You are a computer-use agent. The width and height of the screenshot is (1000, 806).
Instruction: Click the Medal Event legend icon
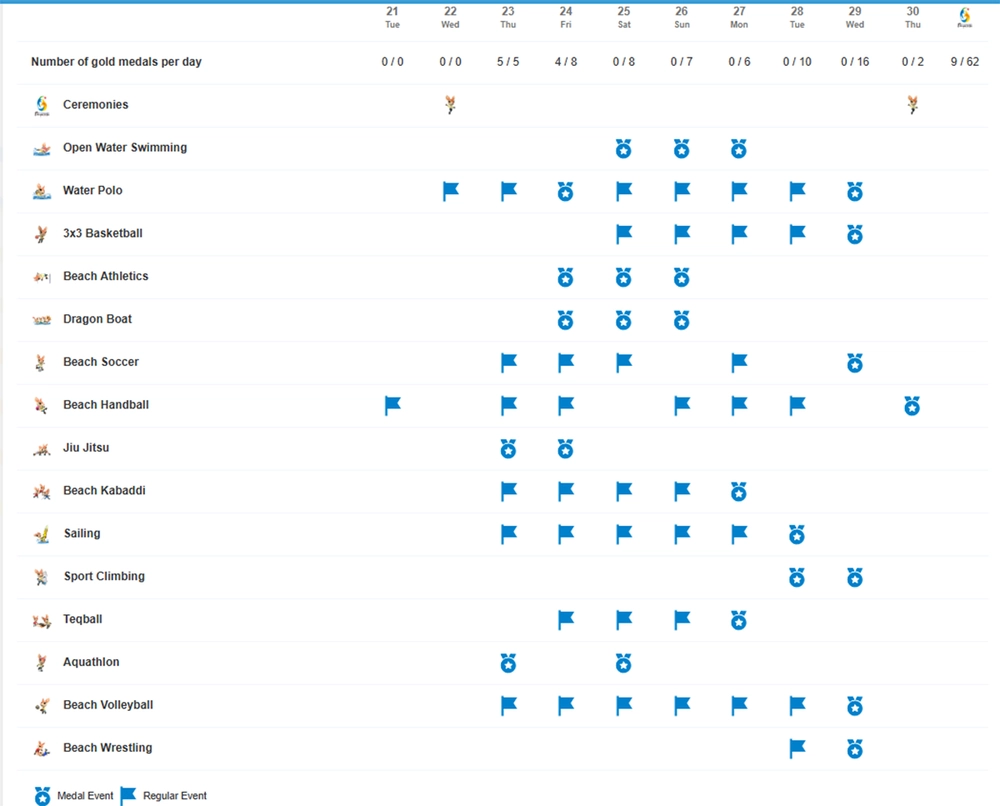pos(42,796)
